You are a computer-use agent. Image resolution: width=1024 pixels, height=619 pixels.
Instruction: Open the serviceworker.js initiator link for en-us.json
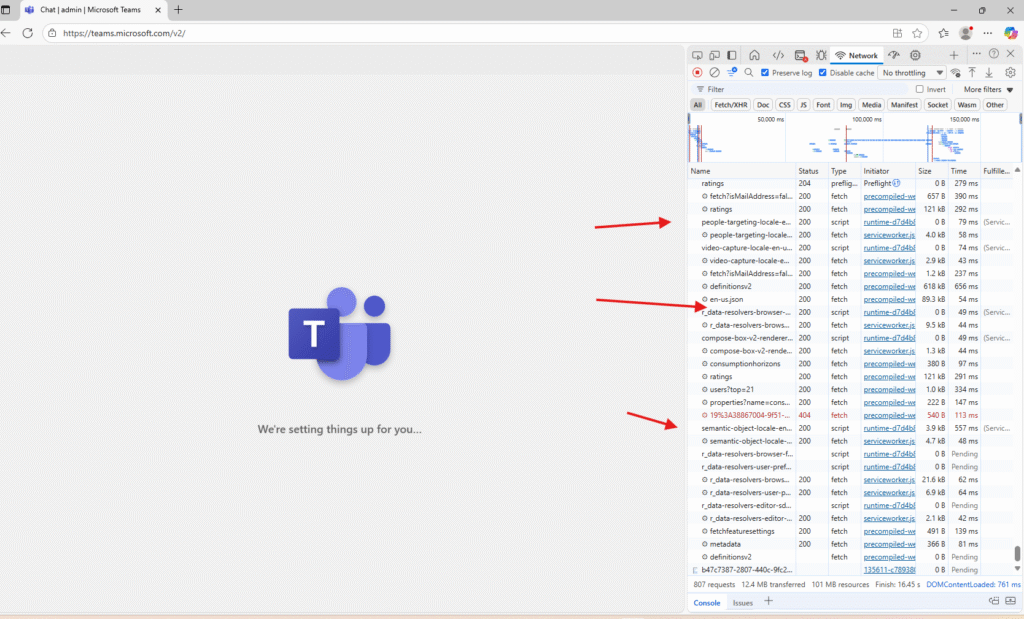click(889, 299)
